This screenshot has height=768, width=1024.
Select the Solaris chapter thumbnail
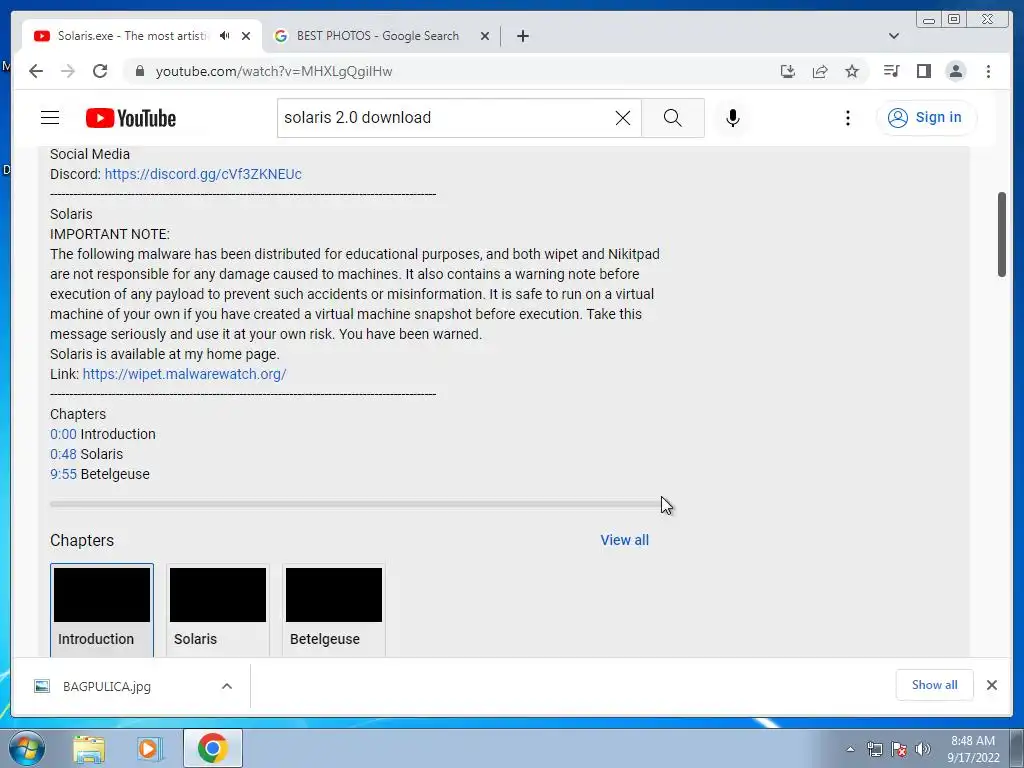(x=218, y=595)
